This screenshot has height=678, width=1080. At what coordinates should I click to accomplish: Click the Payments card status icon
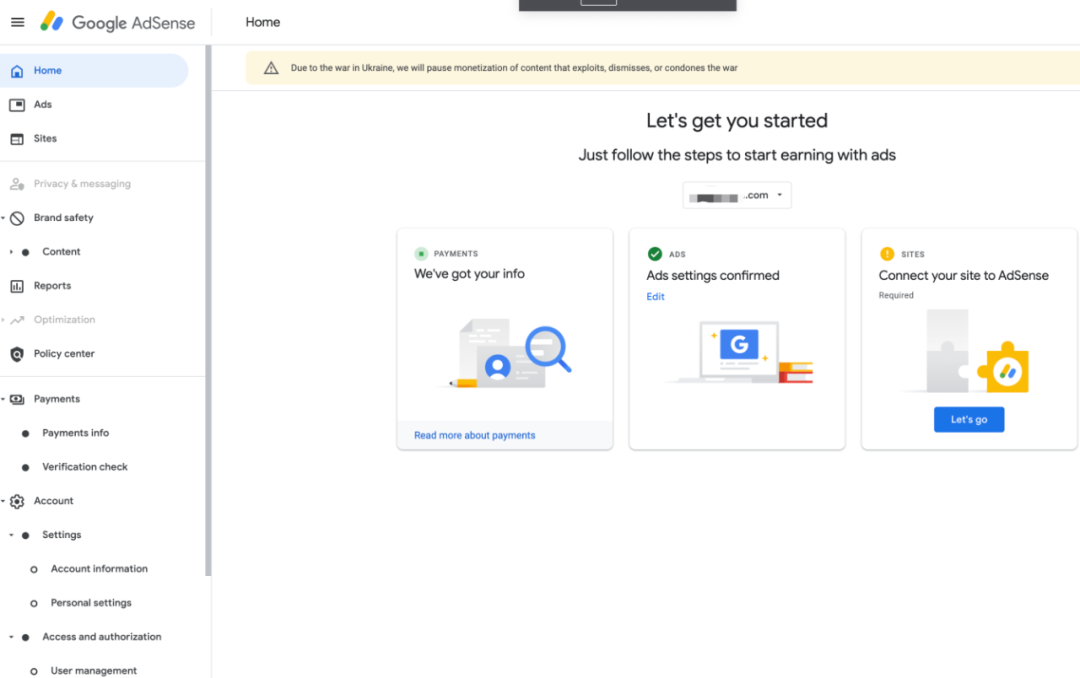point(421,254)
